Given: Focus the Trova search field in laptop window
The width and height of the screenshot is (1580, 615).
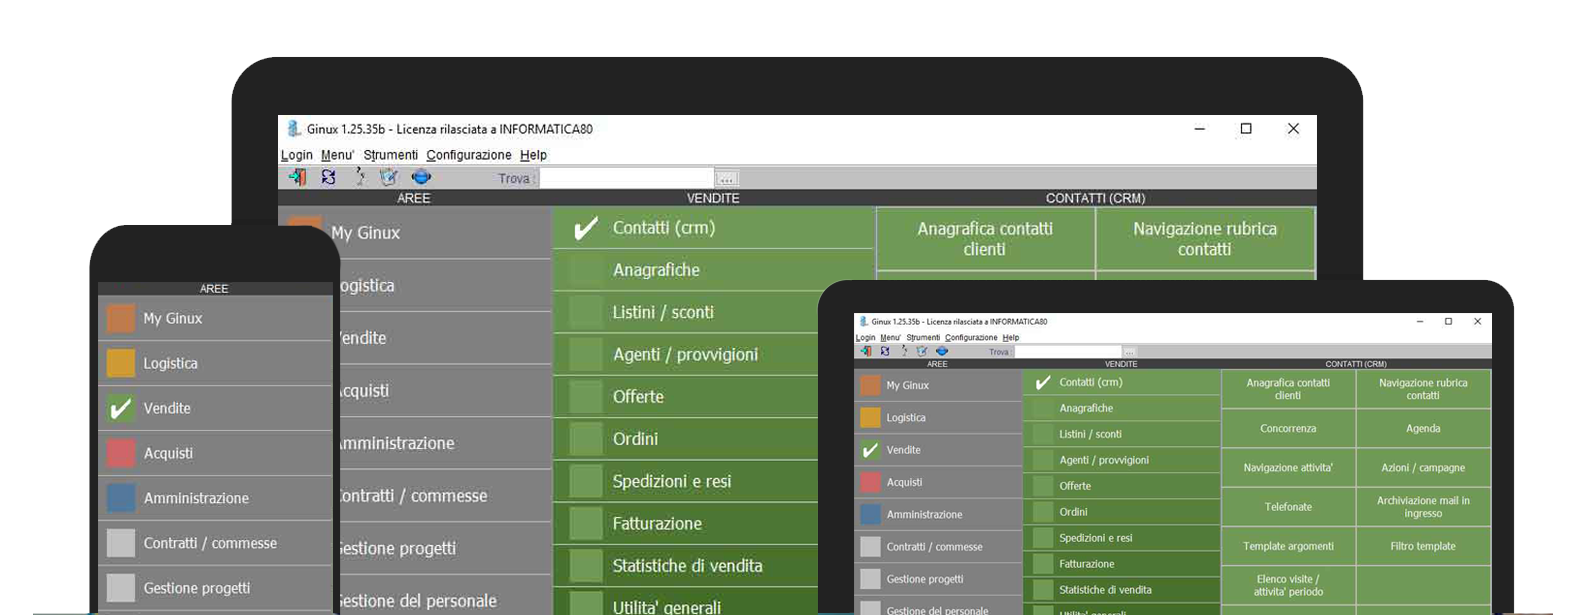Looking at the screenshot, I should [626, 178].
